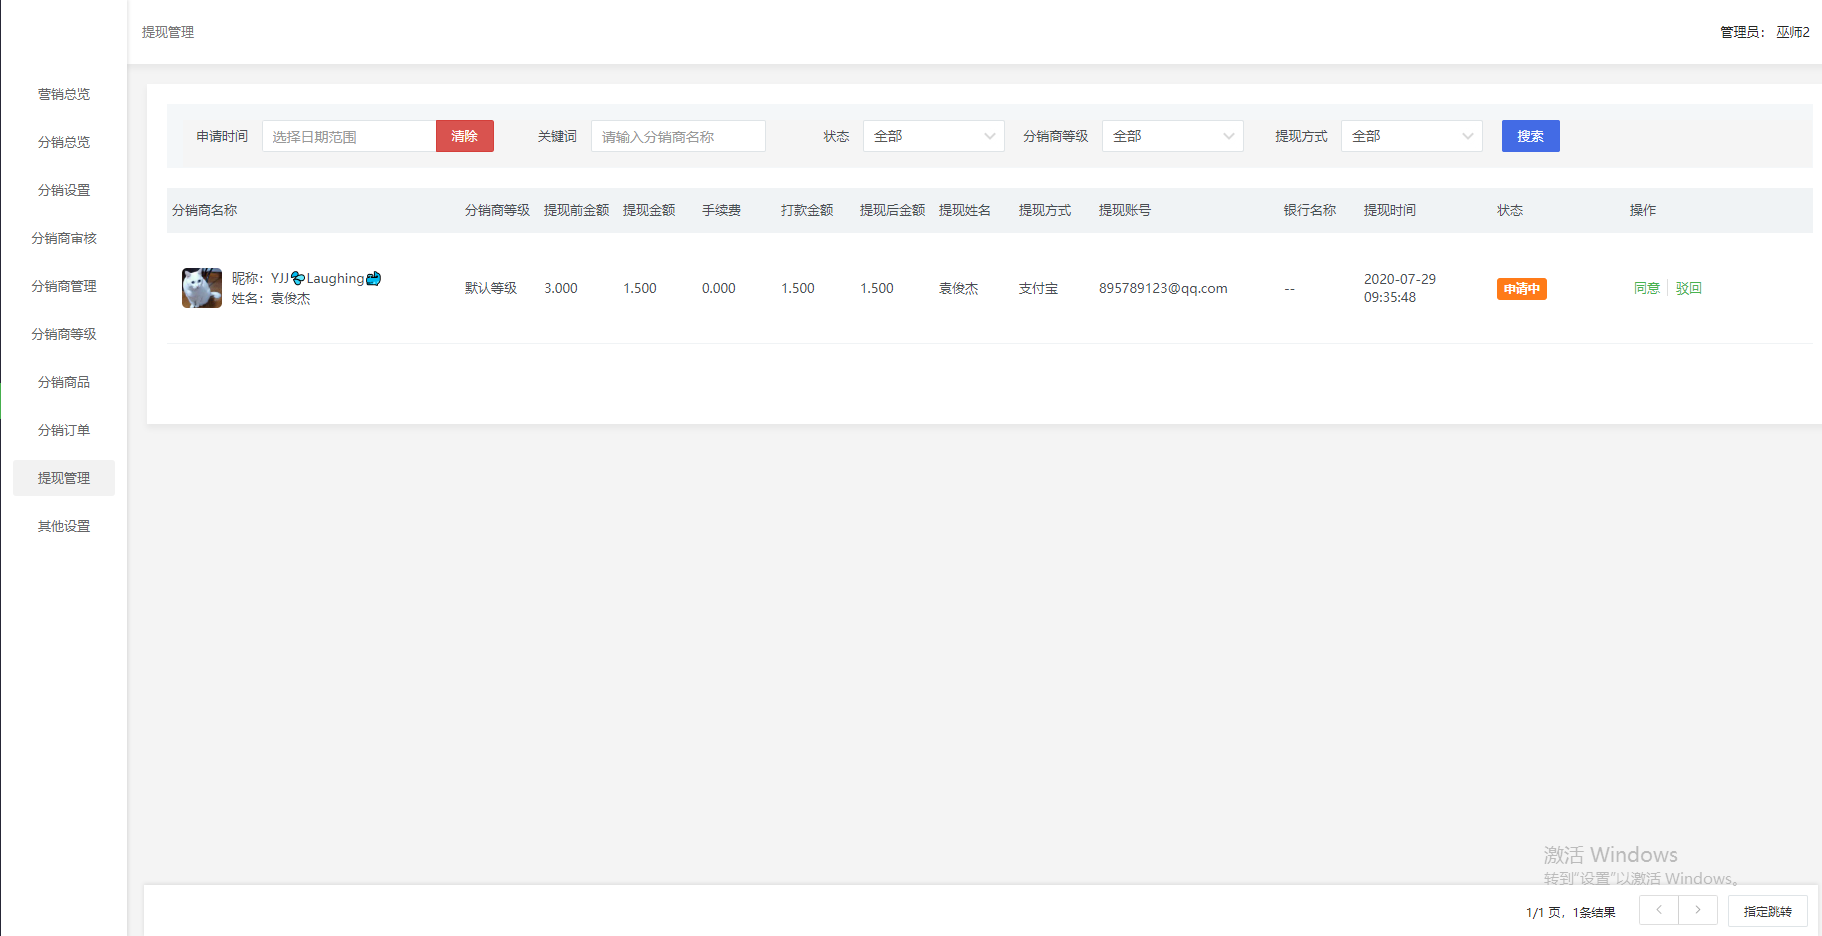
Task: Open the 状态 status dropdown
Action: click(x=933, y=136)
